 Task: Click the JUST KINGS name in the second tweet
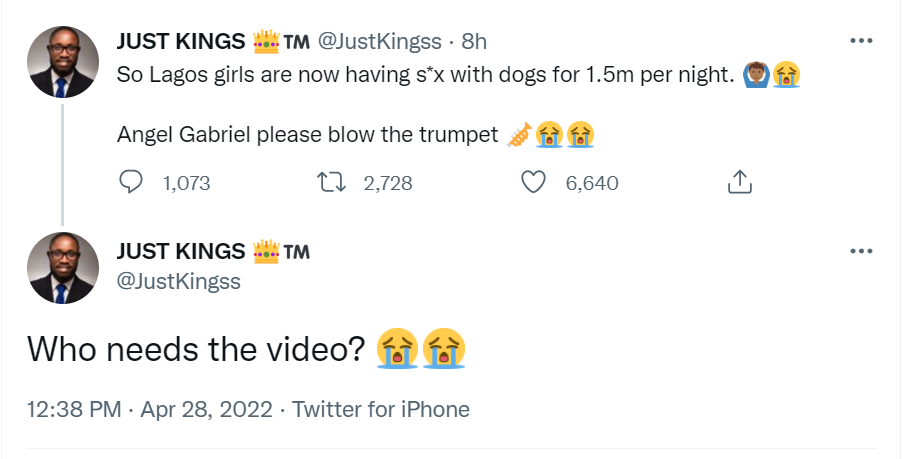click(181, 251)
